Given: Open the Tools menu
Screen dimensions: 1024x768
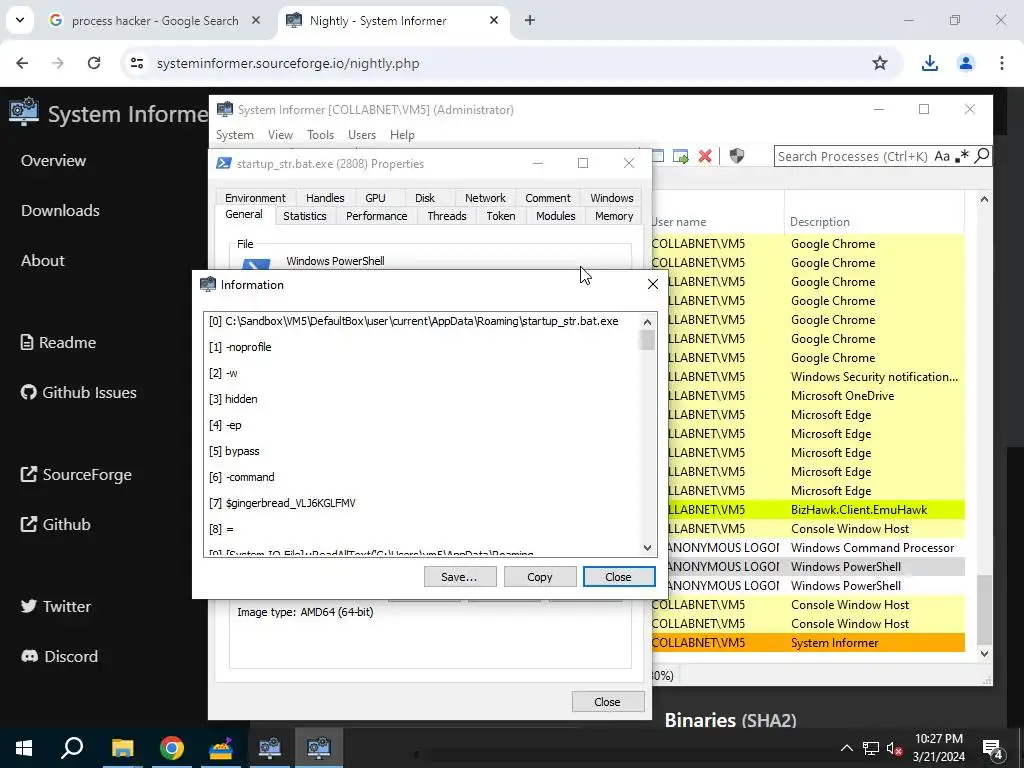Looking at the screenshot, I should click(320, 135).
